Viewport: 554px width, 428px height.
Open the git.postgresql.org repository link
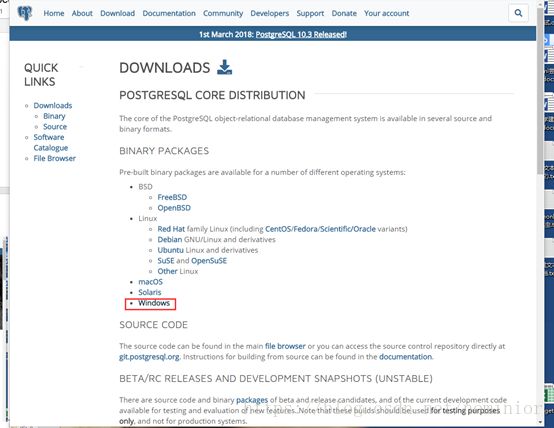tap(149, 357)
